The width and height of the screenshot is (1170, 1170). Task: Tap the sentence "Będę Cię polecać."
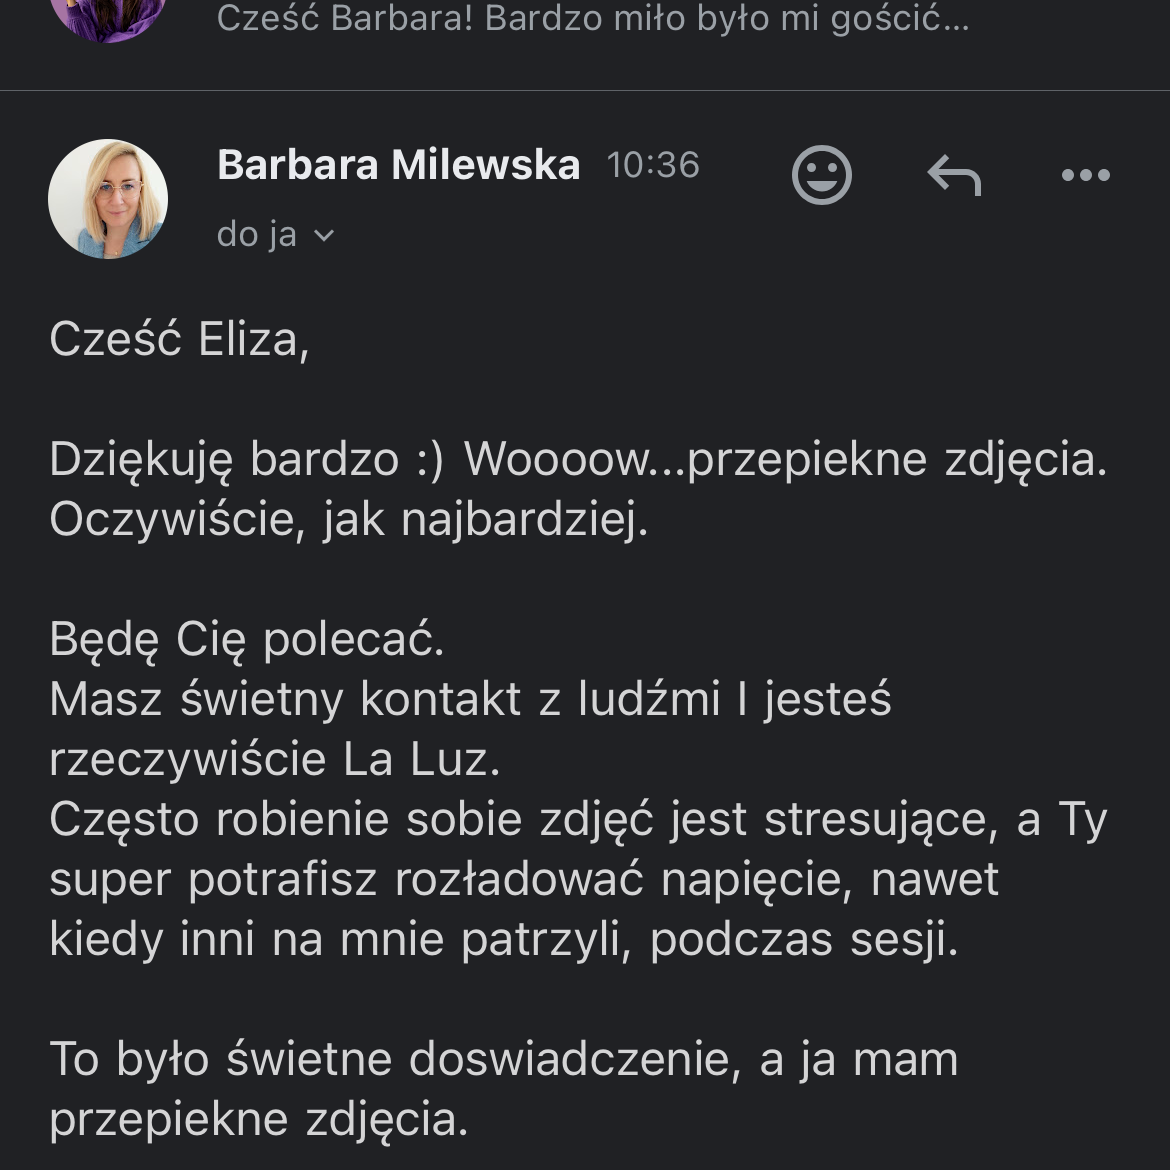[247, 639]
